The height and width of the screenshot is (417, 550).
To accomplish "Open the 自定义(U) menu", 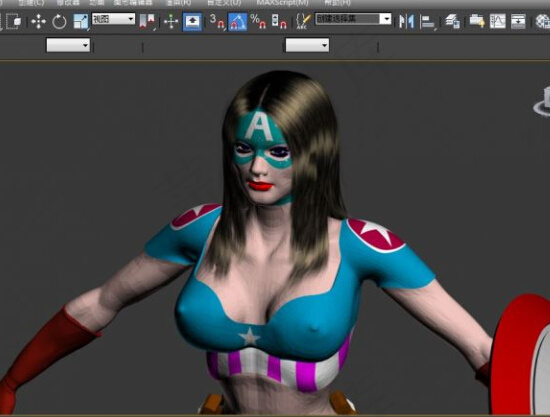I will (x=224, y=3).
